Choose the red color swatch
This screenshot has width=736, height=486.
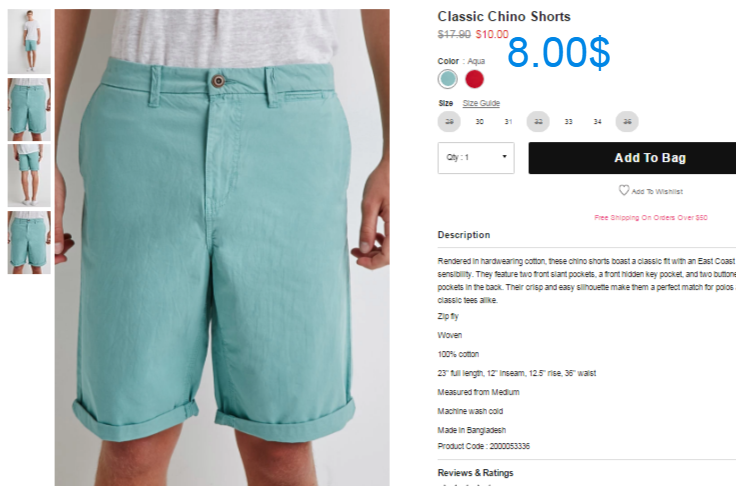[x=475, y=79]
